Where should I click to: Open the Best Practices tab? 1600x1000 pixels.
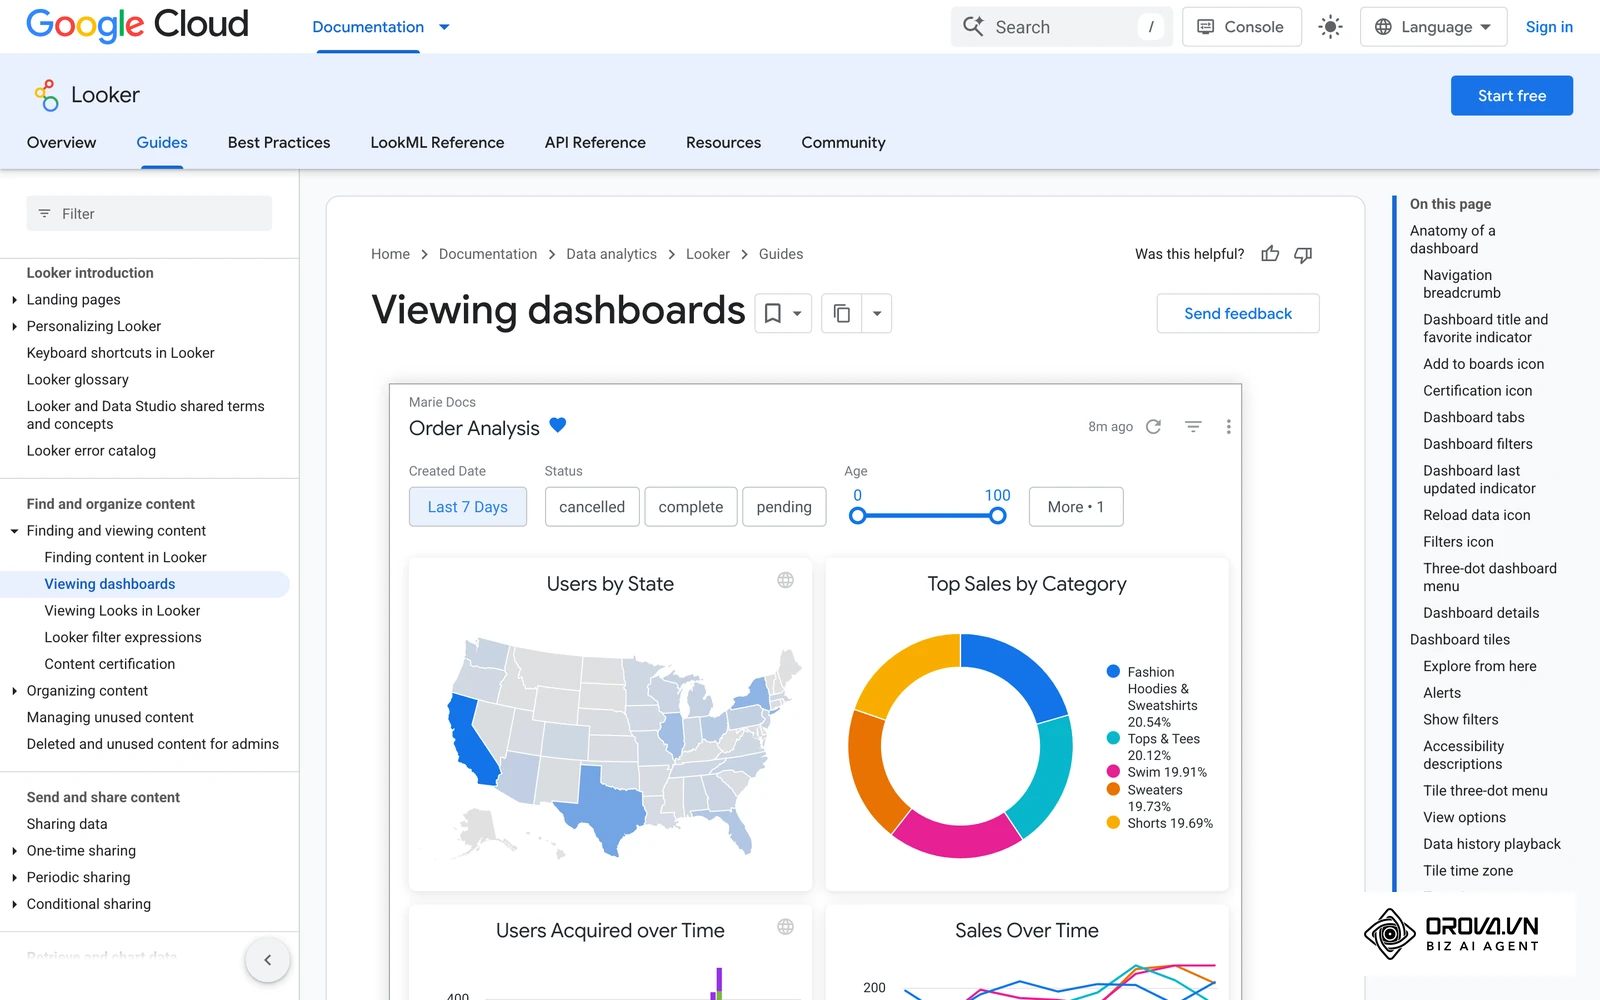pos(279,143)
